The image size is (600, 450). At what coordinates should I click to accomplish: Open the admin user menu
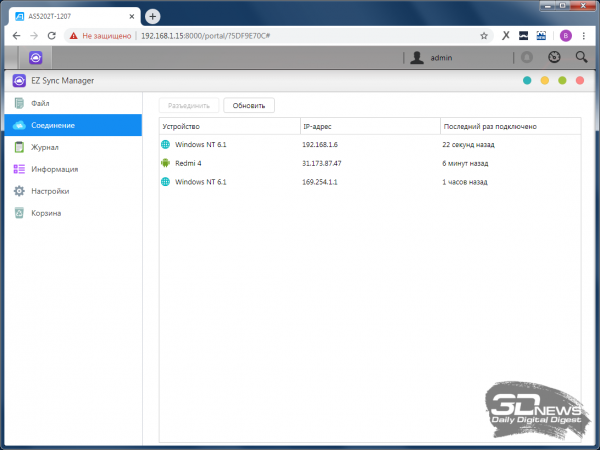(432, 58)
